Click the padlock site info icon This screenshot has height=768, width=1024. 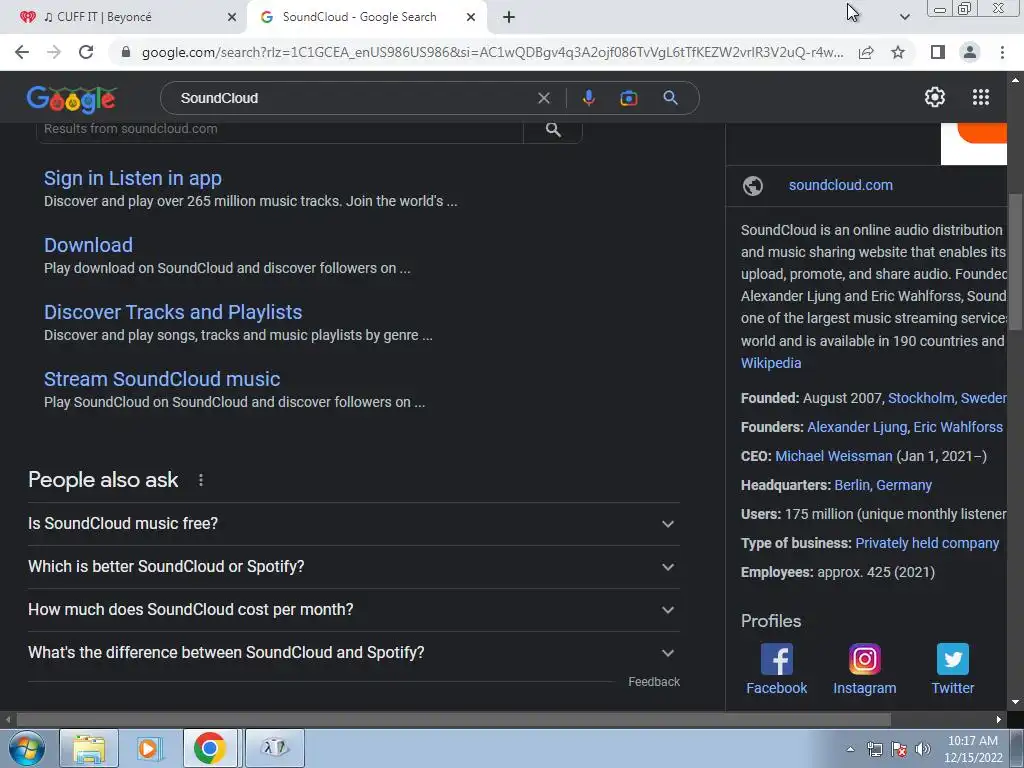click(126, 52)
